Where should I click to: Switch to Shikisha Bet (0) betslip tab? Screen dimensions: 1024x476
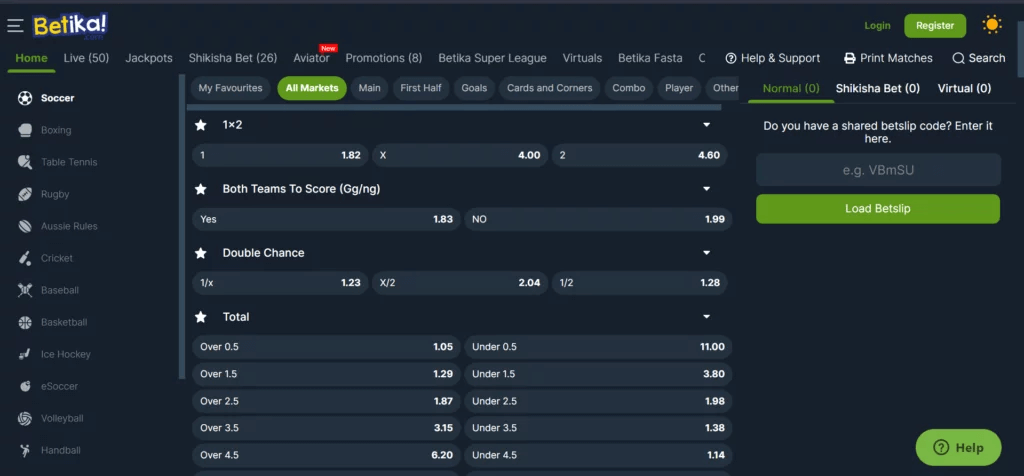[878, 88]
